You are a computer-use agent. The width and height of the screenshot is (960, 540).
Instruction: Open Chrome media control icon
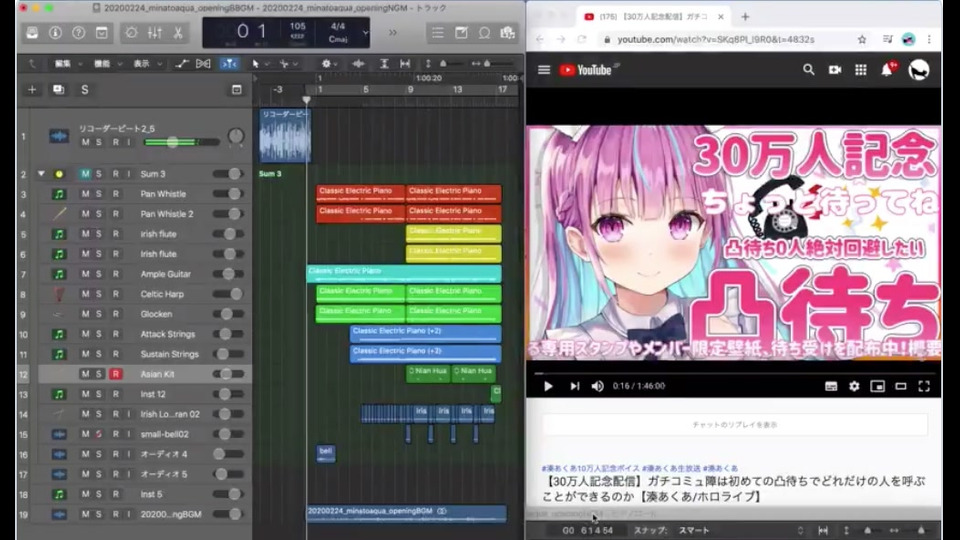point(887,39)
